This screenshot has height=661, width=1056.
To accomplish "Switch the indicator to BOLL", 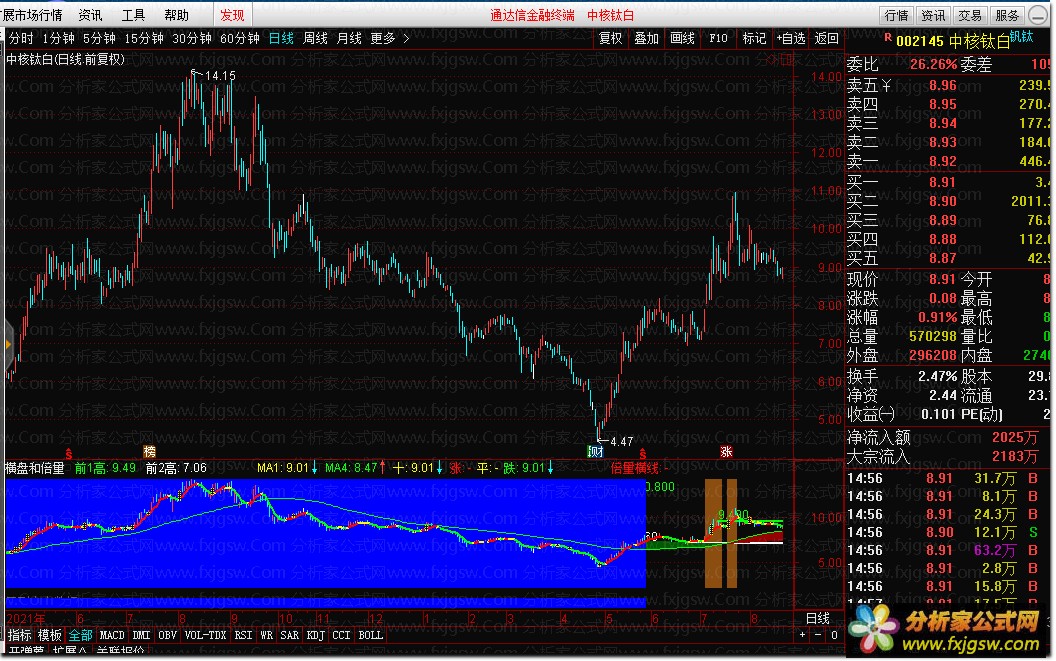I will [370, 635].
